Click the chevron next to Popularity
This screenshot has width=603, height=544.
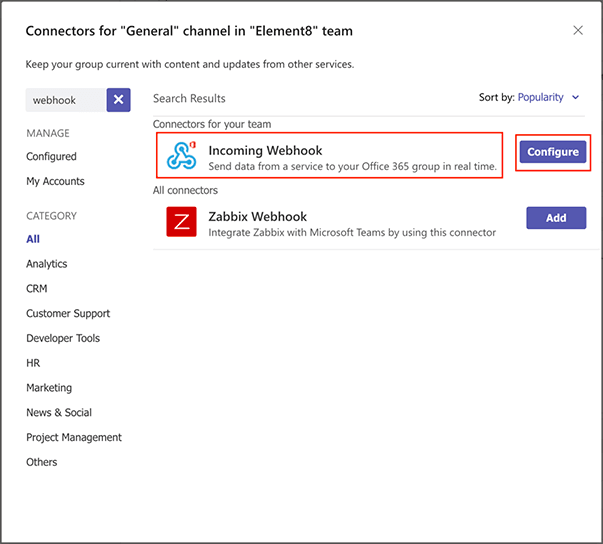576,97
